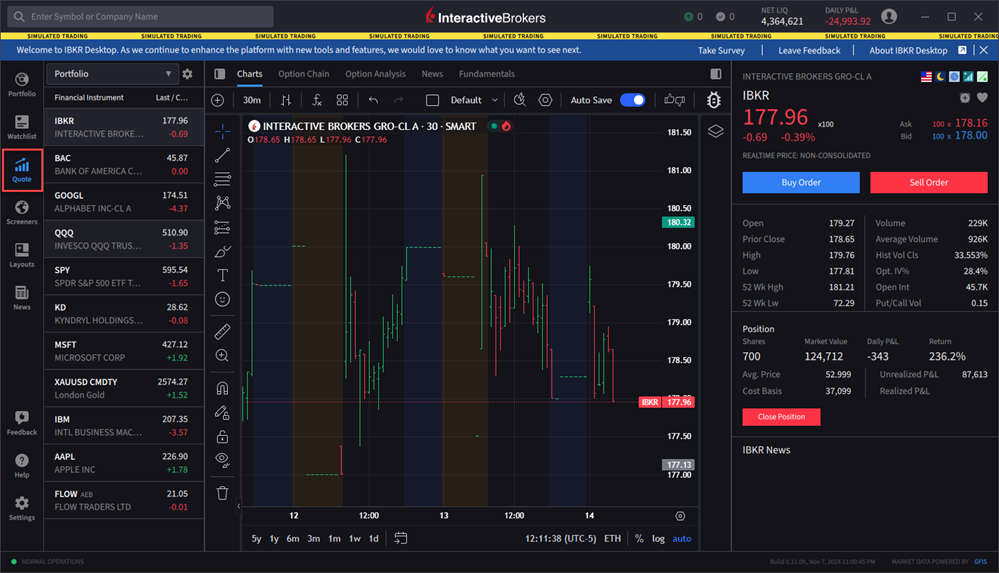Viewport: 999px width, 573px height.
Task: Select the AAPL row in portfolio
Action: pyautogui.click(x=124, y=463)
